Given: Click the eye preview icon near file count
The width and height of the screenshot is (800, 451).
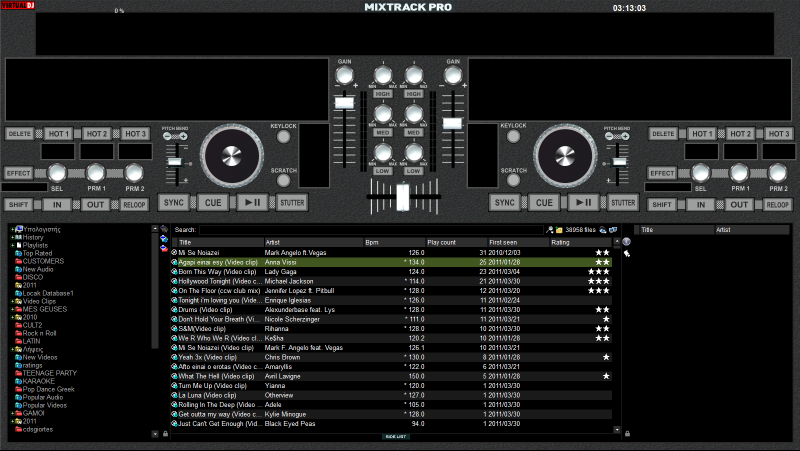Looking at the screenshot, I should point(603,230).
